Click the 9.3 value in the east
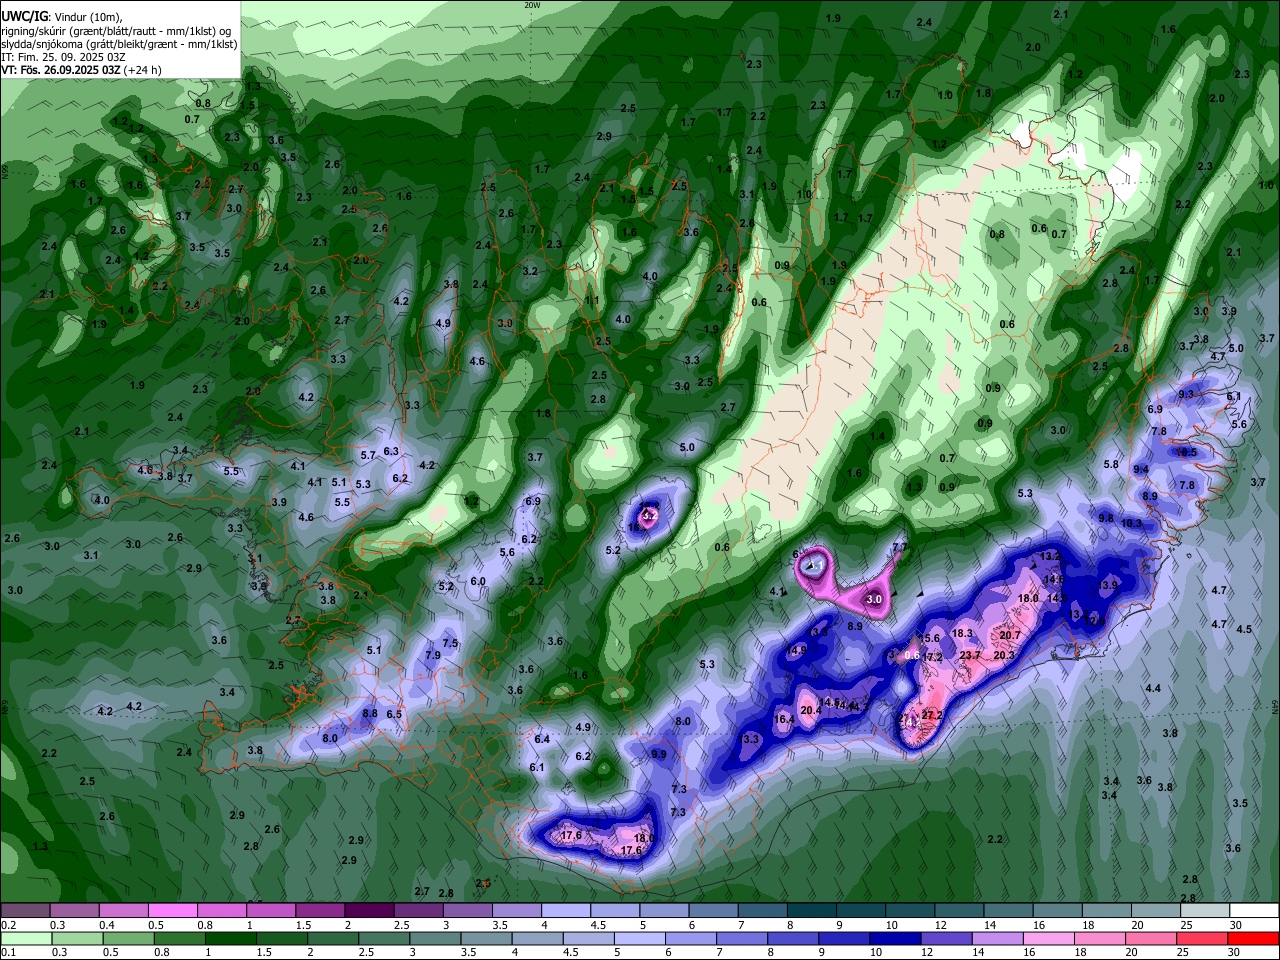 tap(1186, 394)
